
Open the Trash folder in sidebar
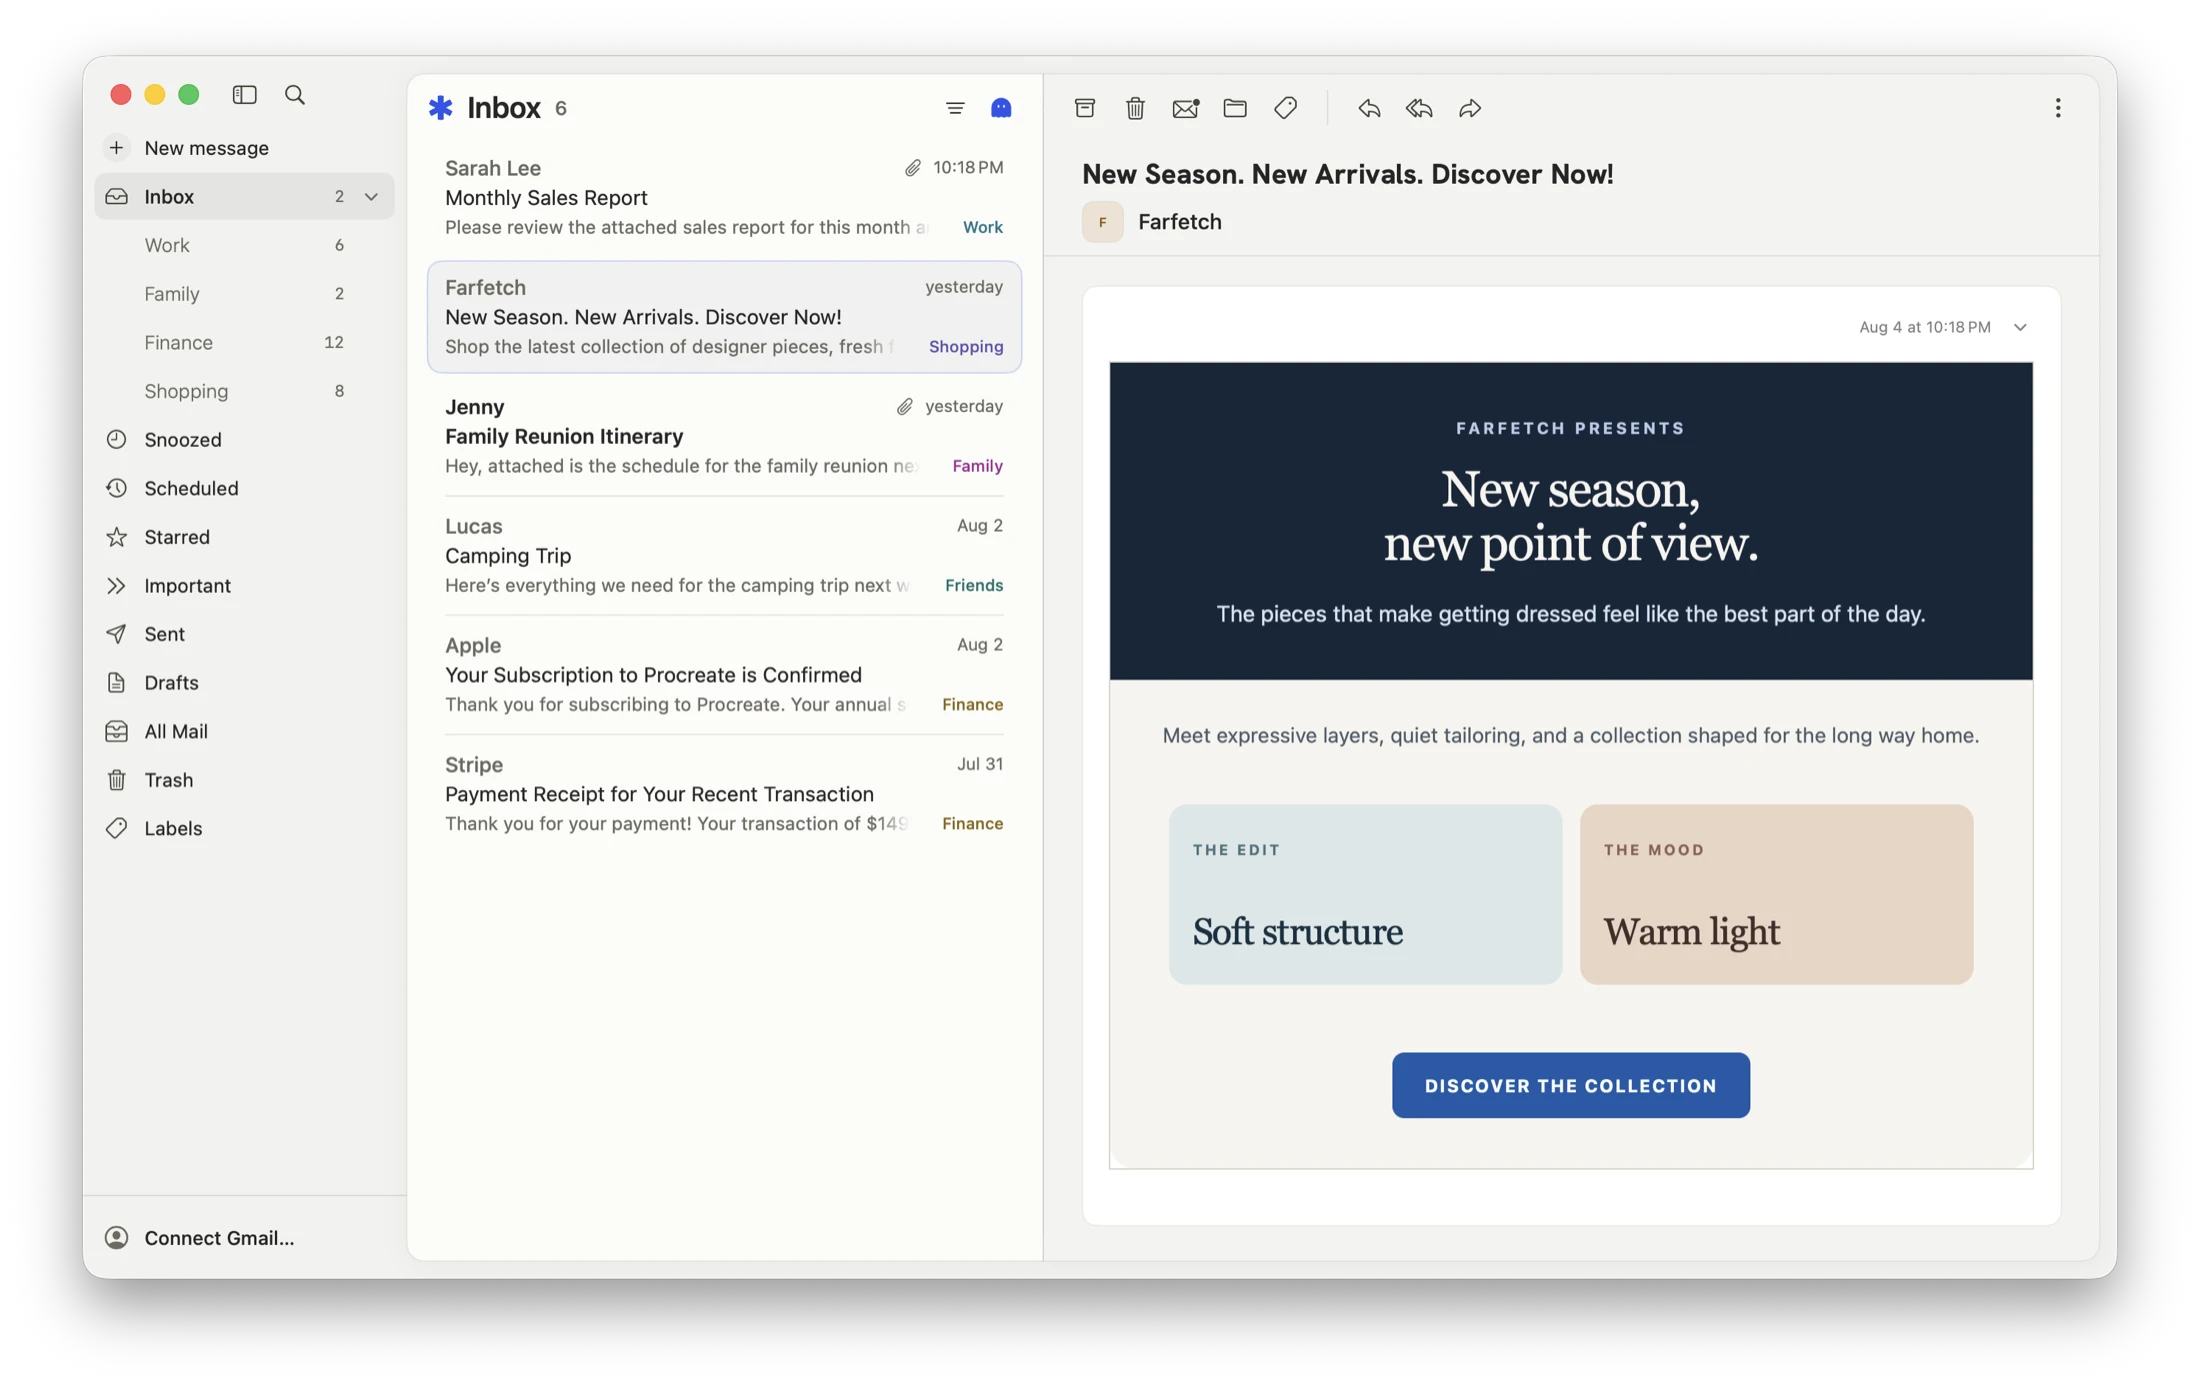click(x=244, y=780)
